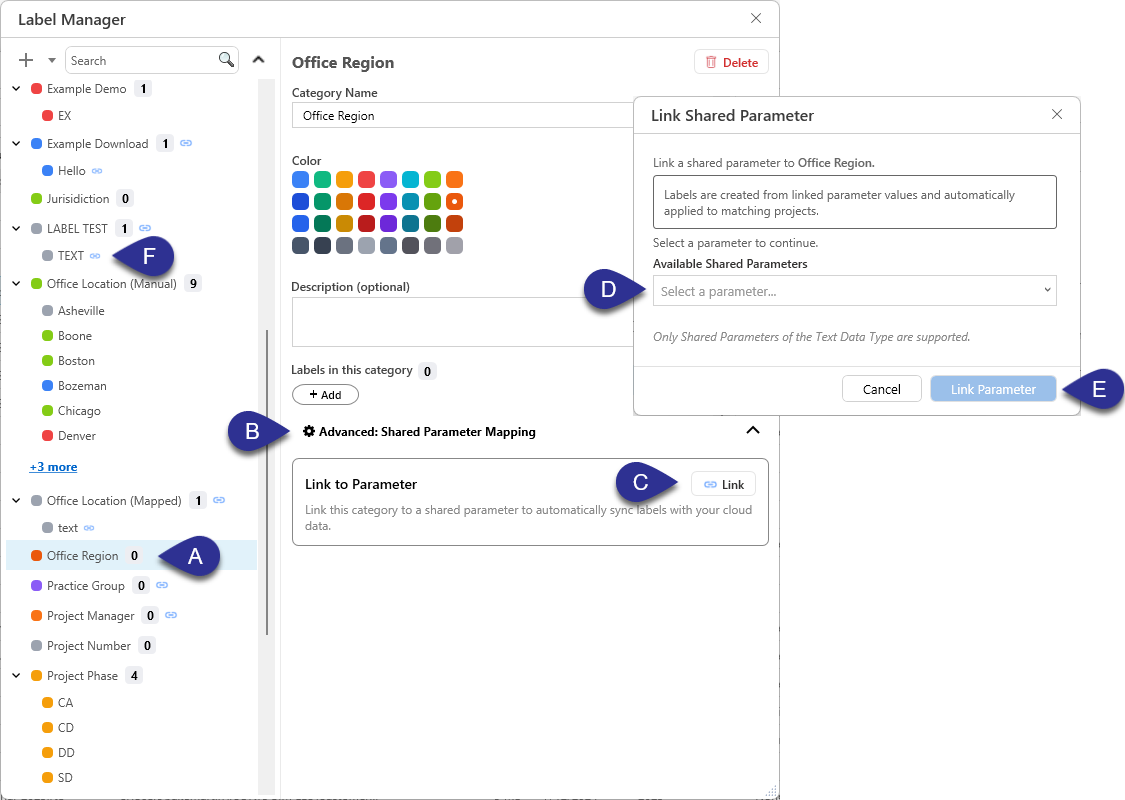The height and width of the screenshot is (800, 1125).
Task: Click the link icon beside the Hello label
Action: (99, 170)
